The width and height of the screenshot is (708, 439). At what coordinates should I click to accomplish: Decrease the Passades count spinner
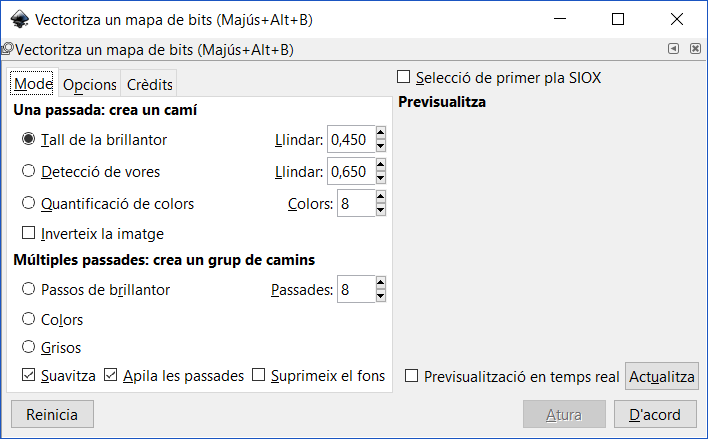(380, 296)
